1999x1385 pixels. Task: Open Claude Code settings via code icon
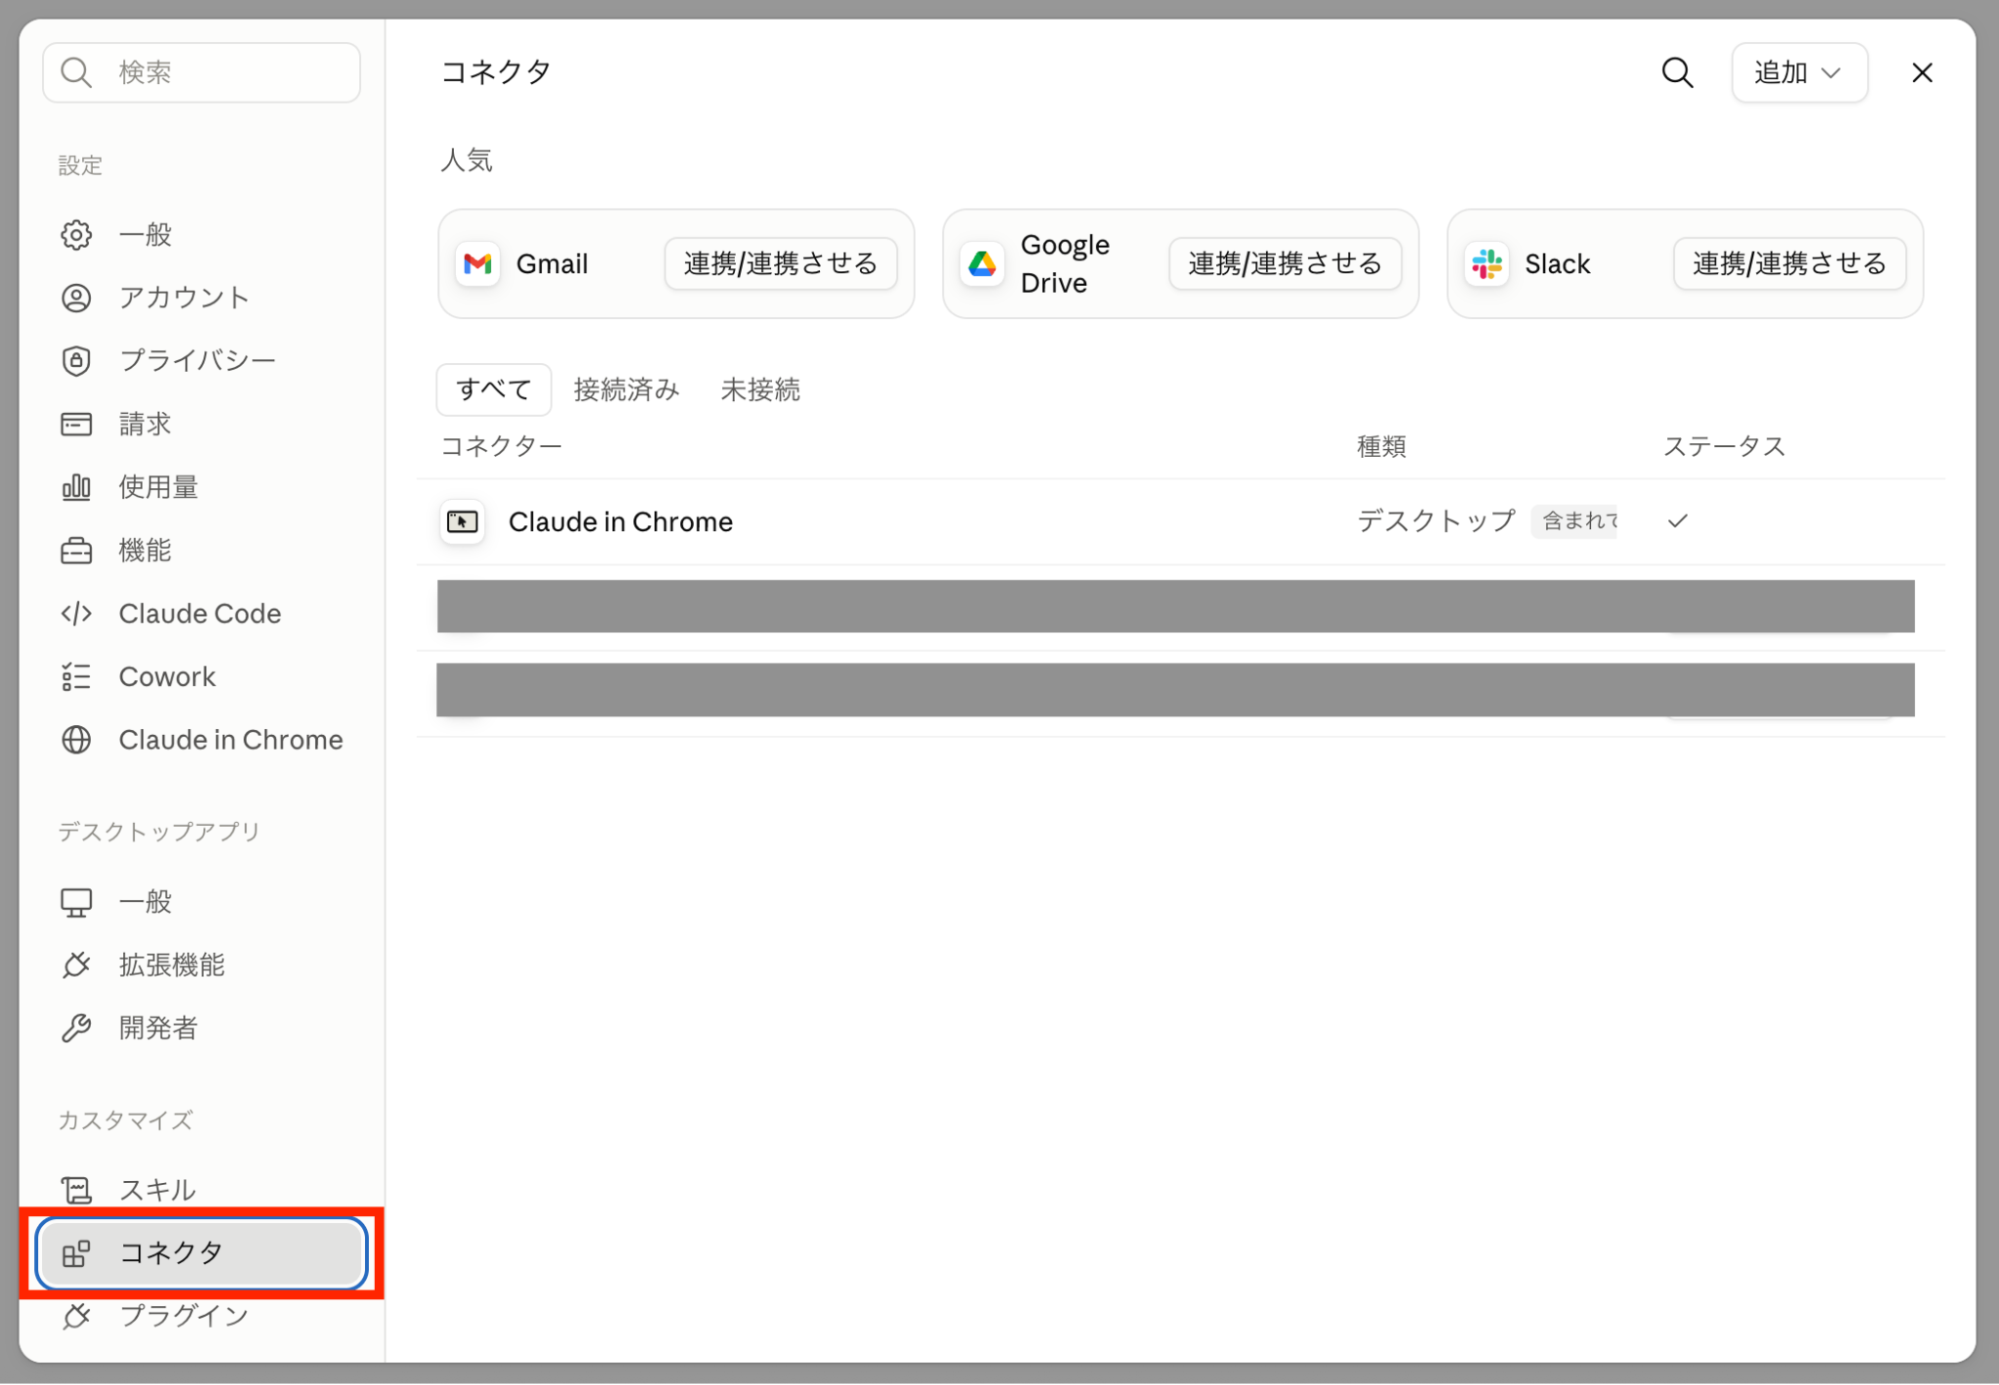[76, 614]
